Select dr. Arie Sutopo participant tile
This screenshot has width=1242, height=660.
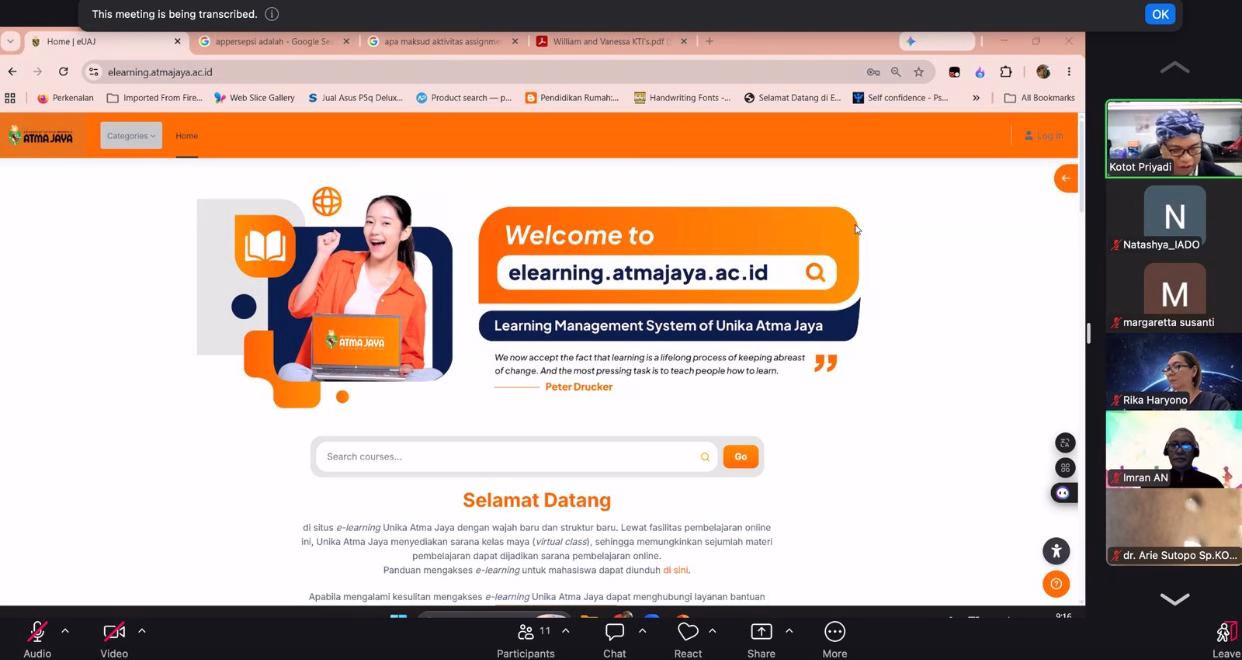[1174, 527]
